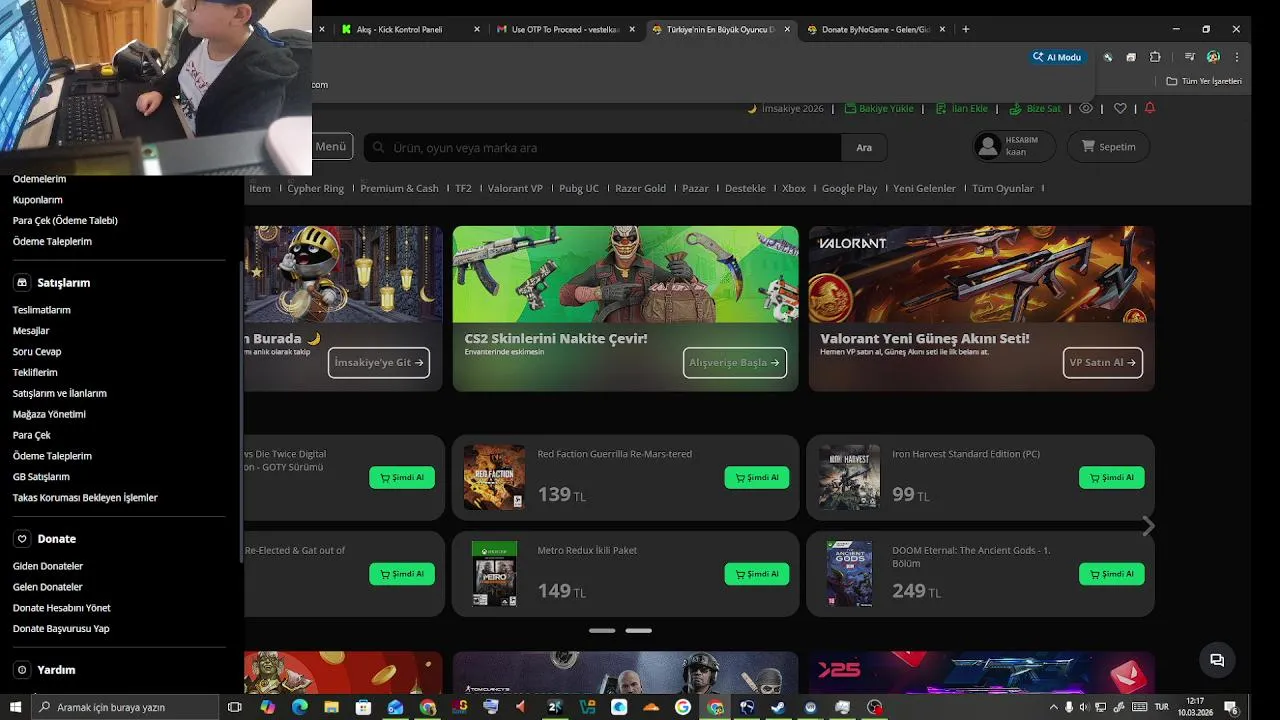This screenshot has height=720, width=1280.
Task: Focus the product search input field
Action: (602, 147)
